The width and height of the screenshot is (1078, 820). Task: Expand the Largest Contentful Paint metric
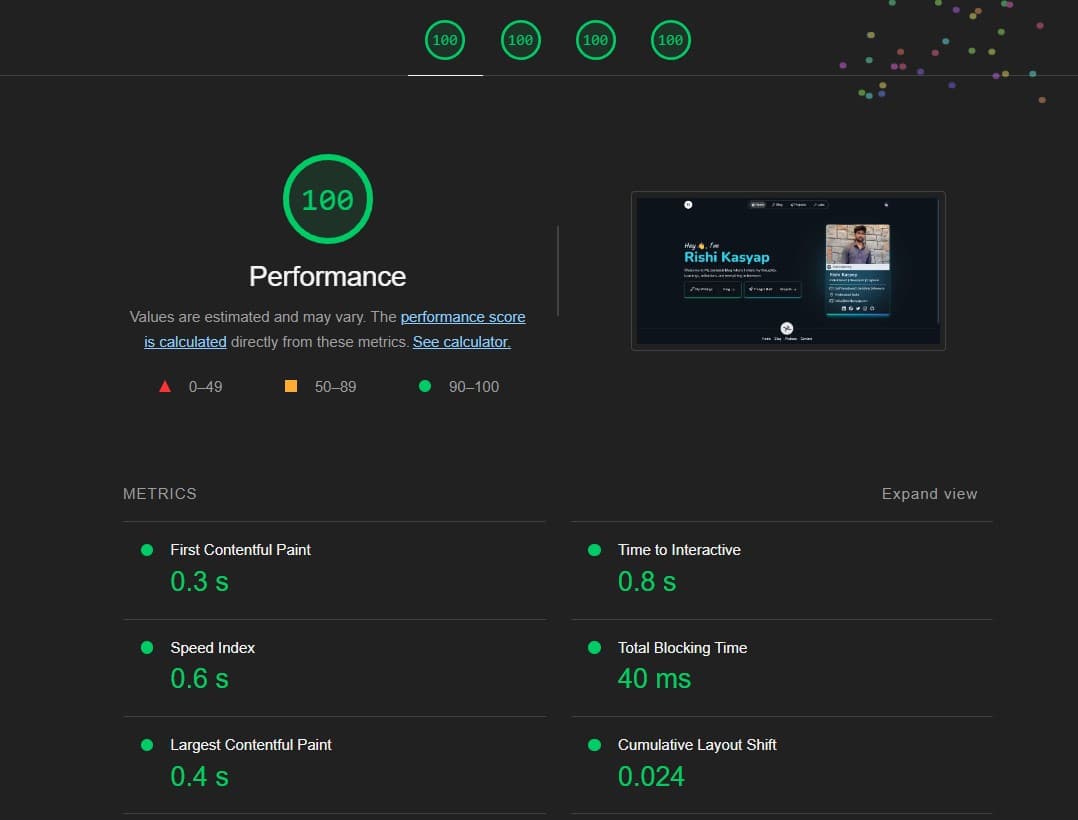tap(250, 745)
